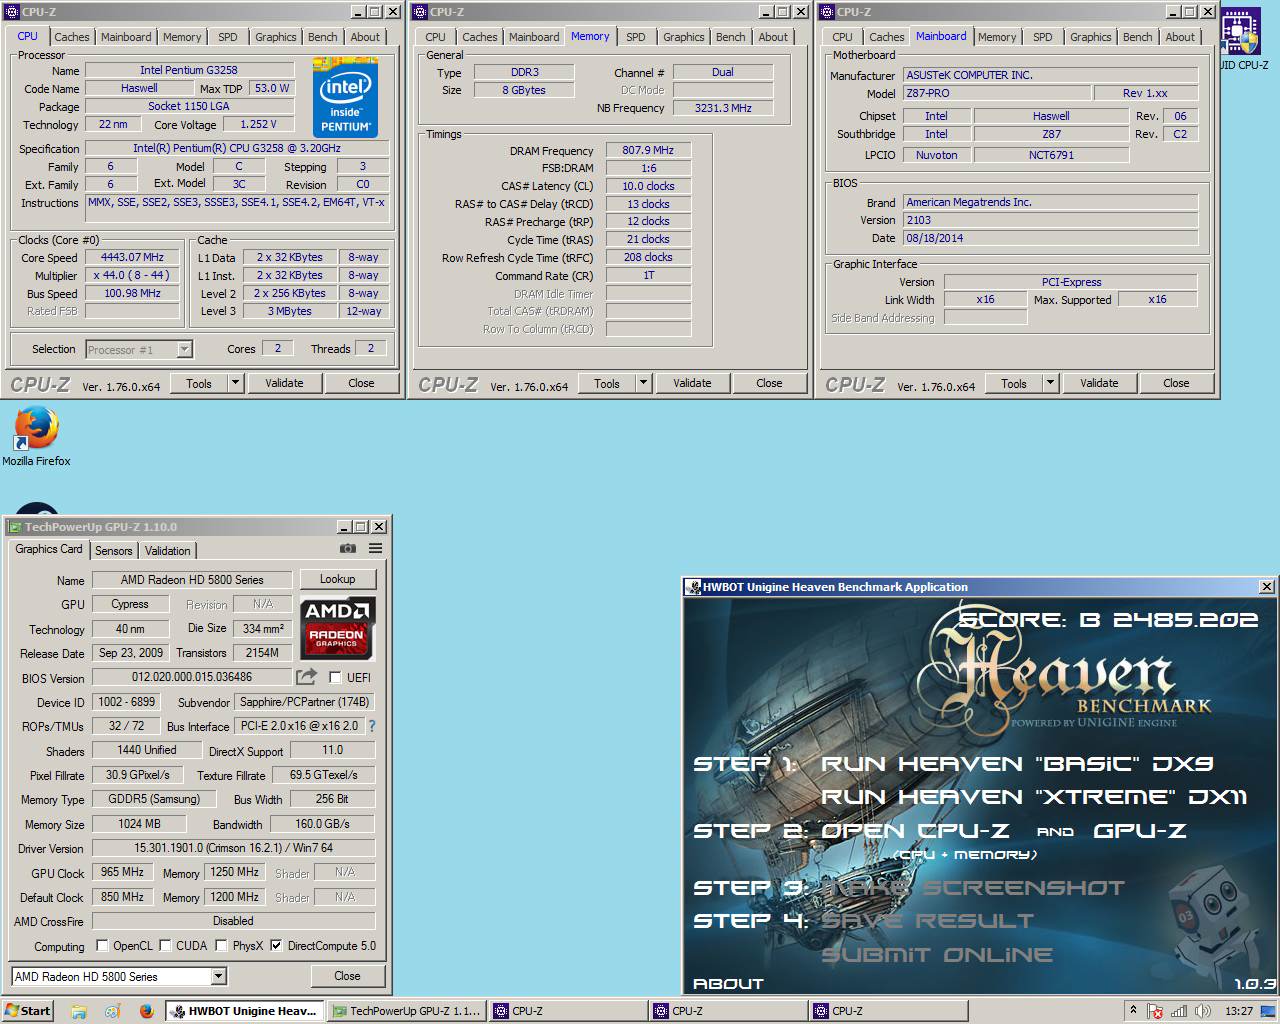This screenshot has height=1024, width=1280.
Task: Enable the PhysX checkbox
Action: 222,945
